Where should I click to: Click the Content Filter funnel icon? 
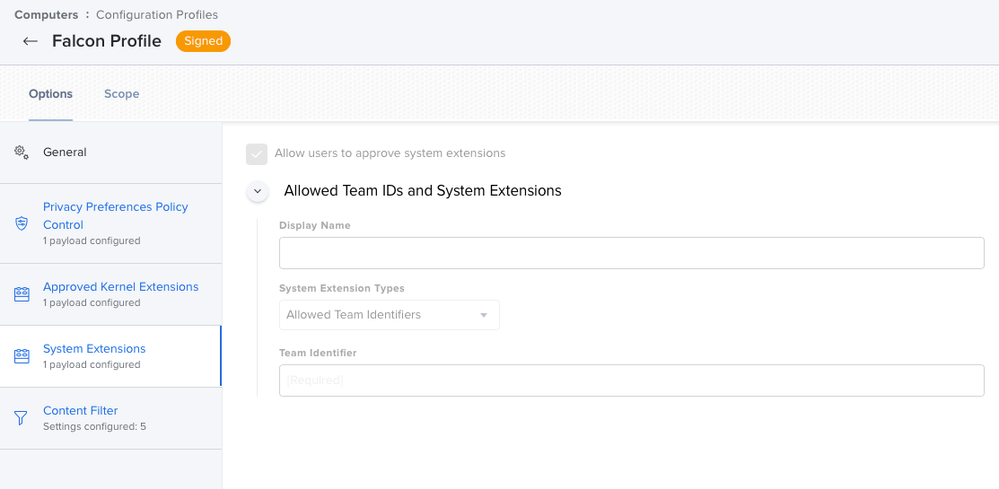[x=21, y=418]
